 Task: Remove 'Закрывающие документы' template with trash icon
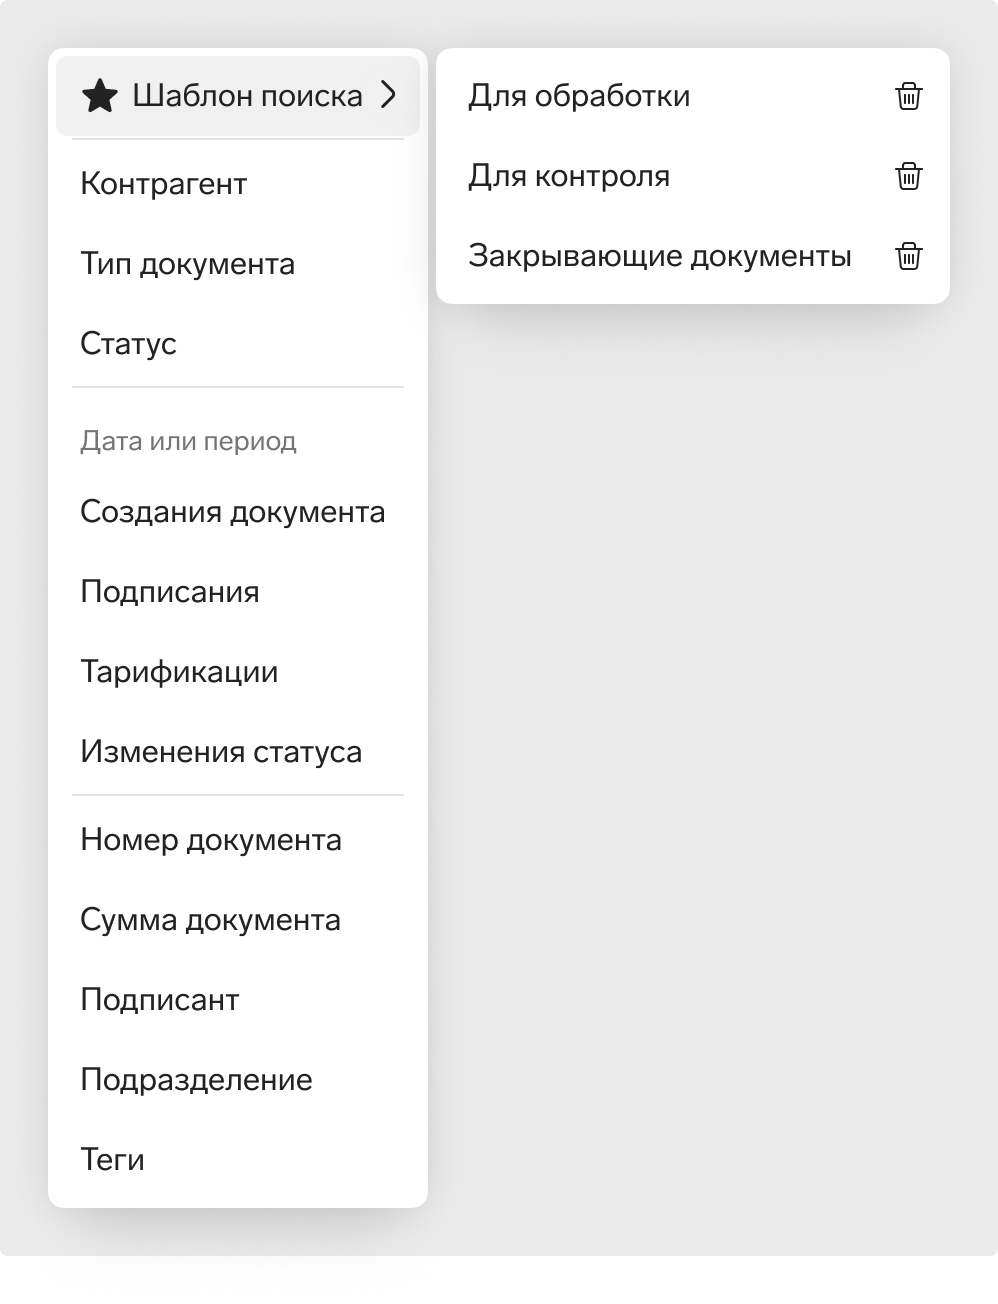click(908, 256)
